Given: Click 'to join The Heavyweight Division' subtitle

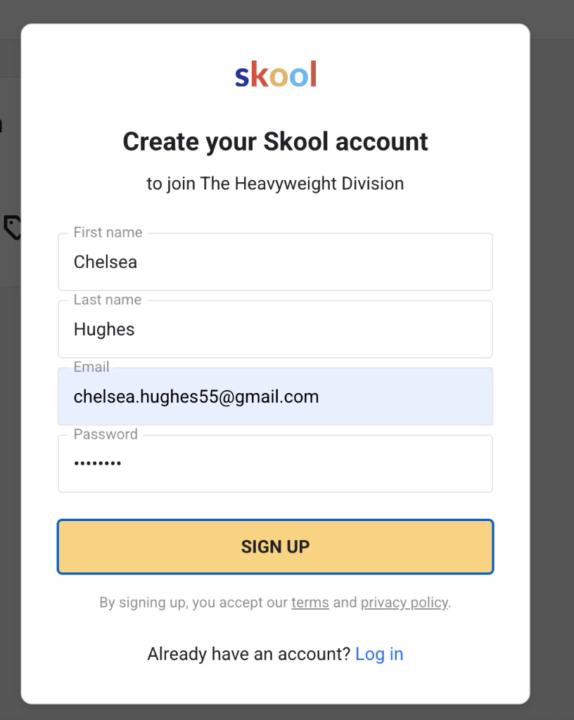Looking at the screenshot, I should (x=276, y=184).
